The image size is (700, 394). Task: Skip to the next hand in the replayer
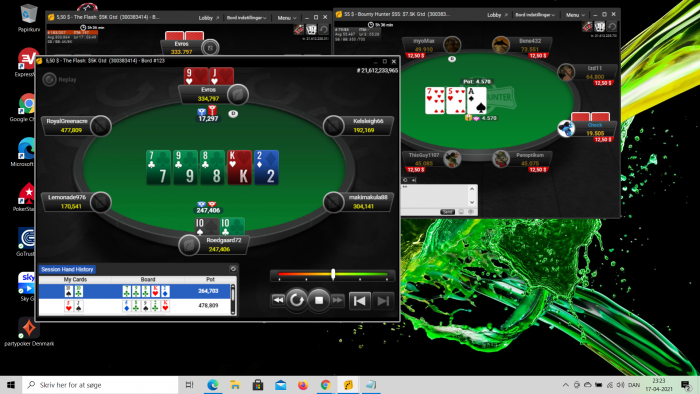383,301
